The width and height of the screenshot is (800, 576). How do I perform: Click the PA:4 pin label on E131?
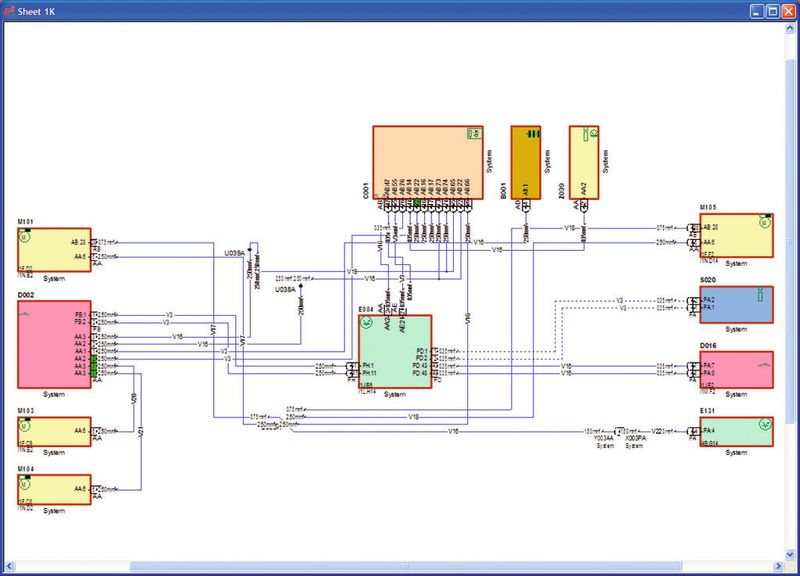(x=709, y=431)
